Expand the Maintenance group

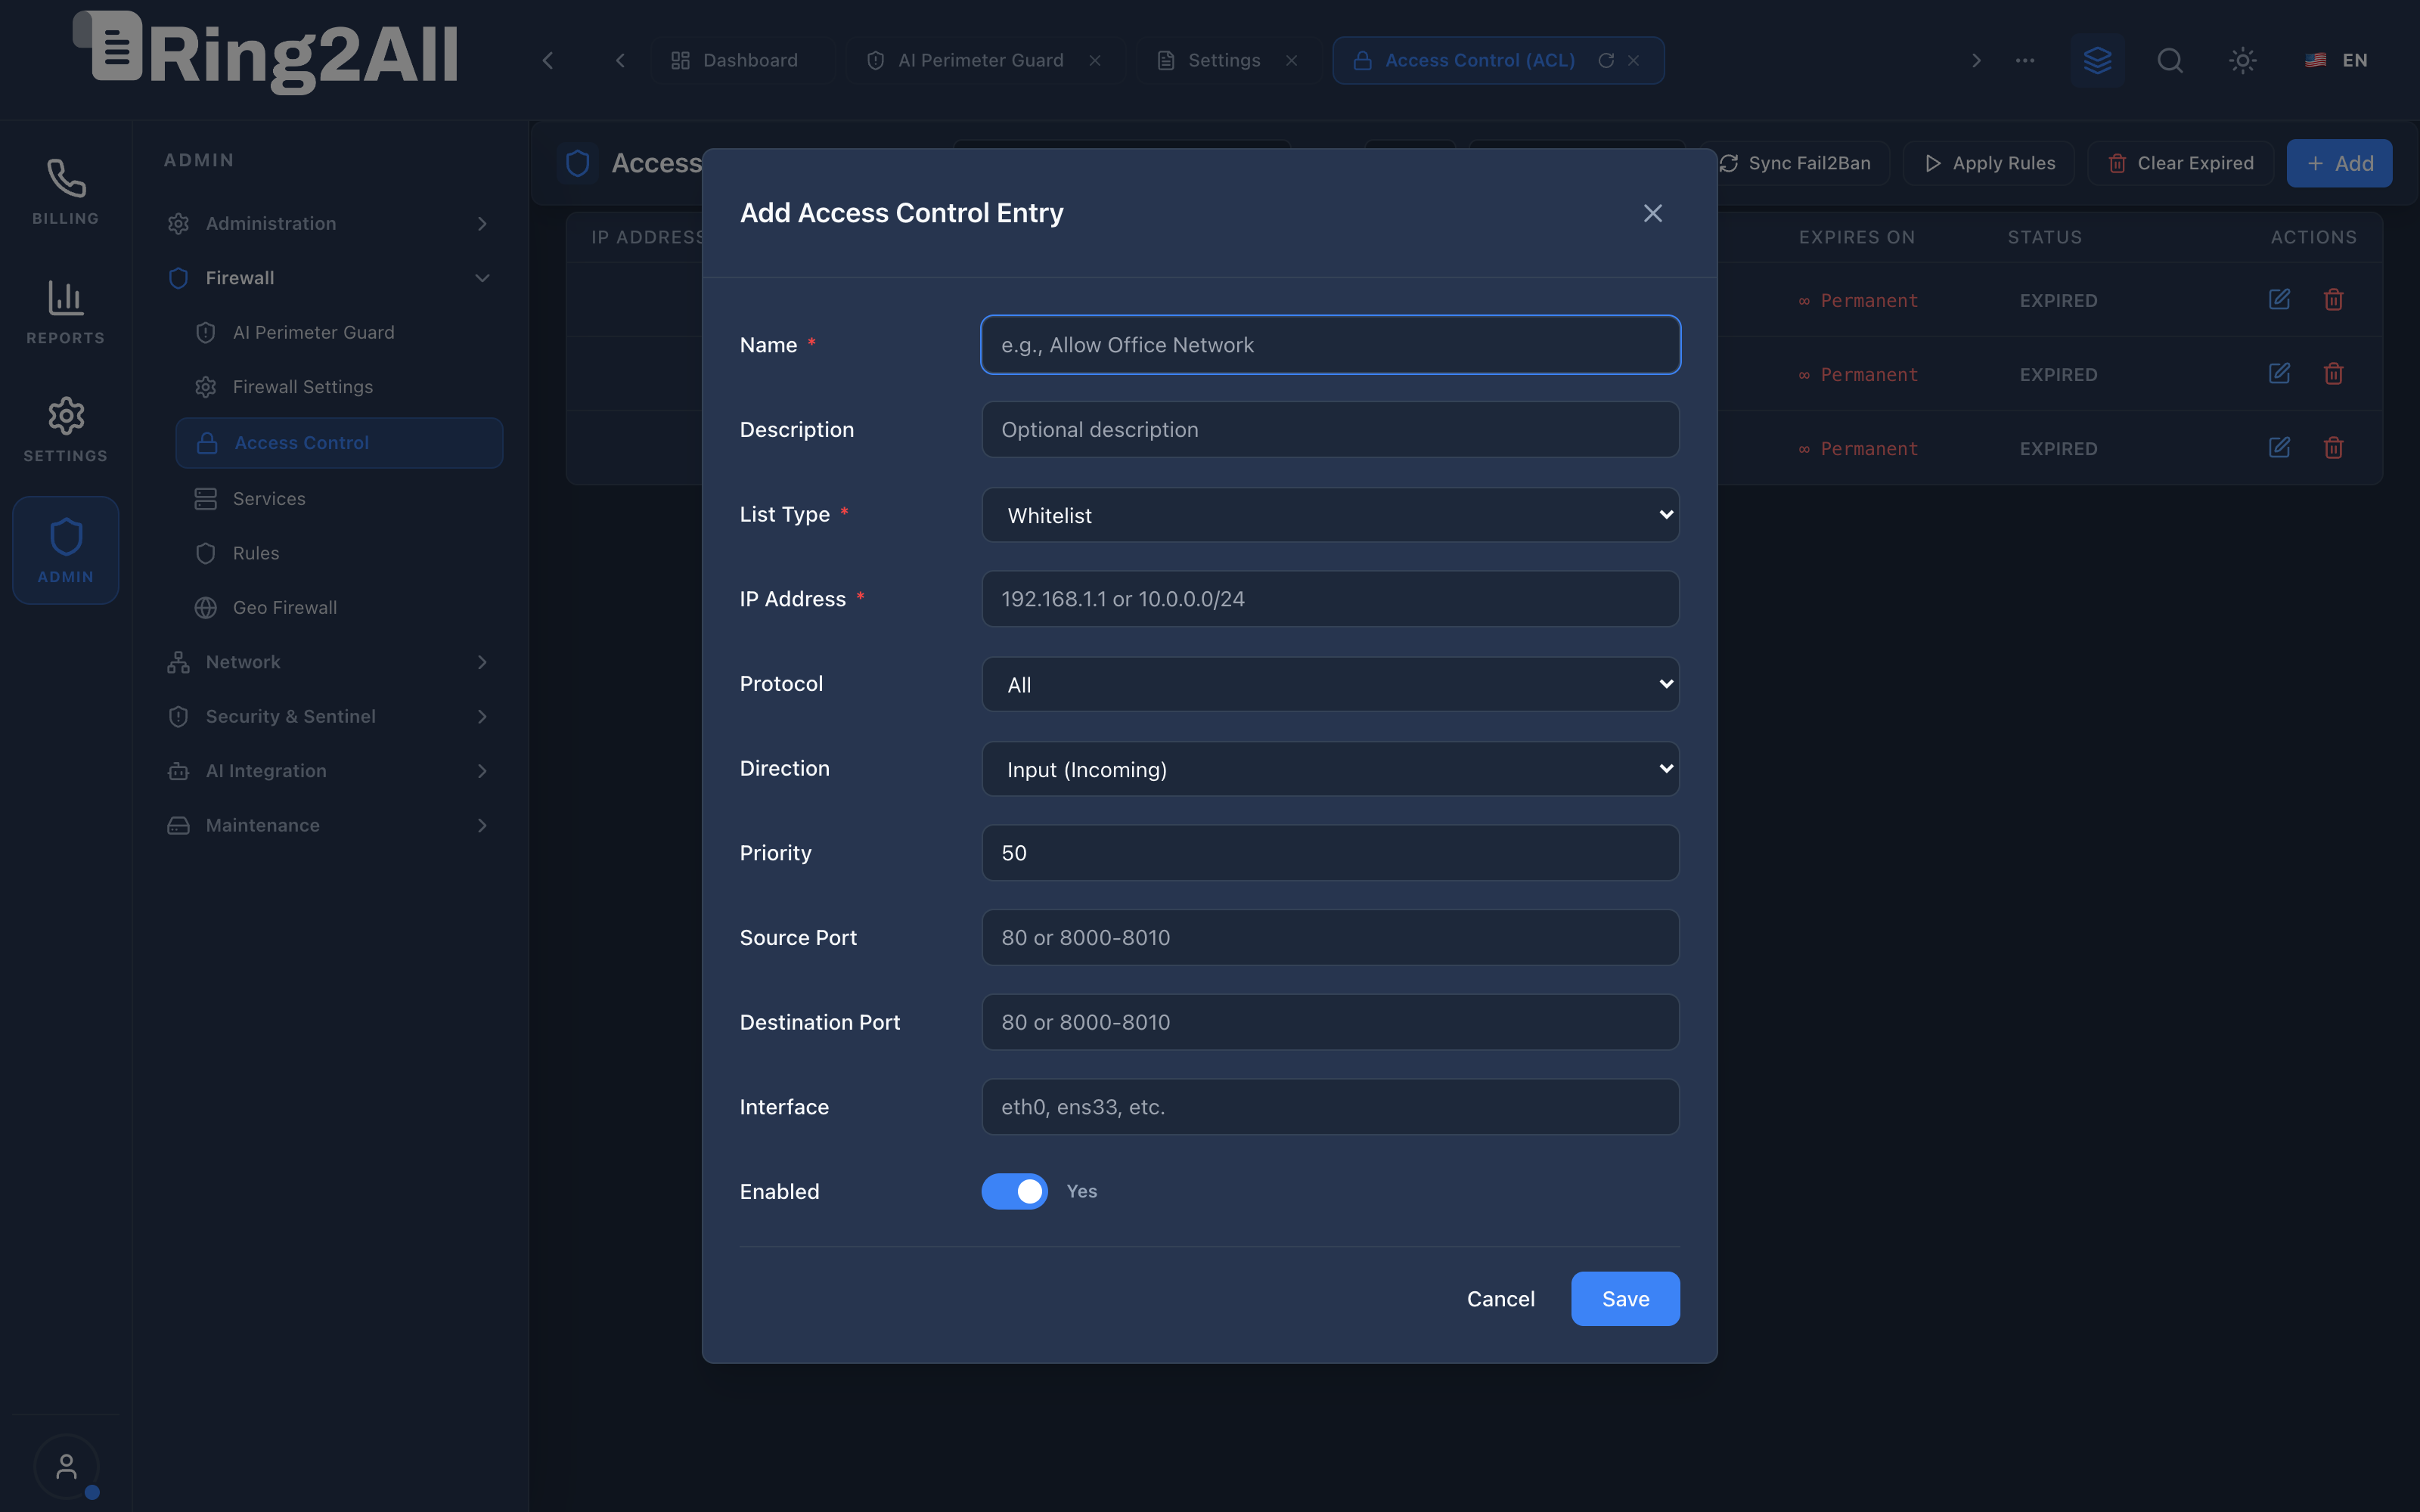[329, 825]
